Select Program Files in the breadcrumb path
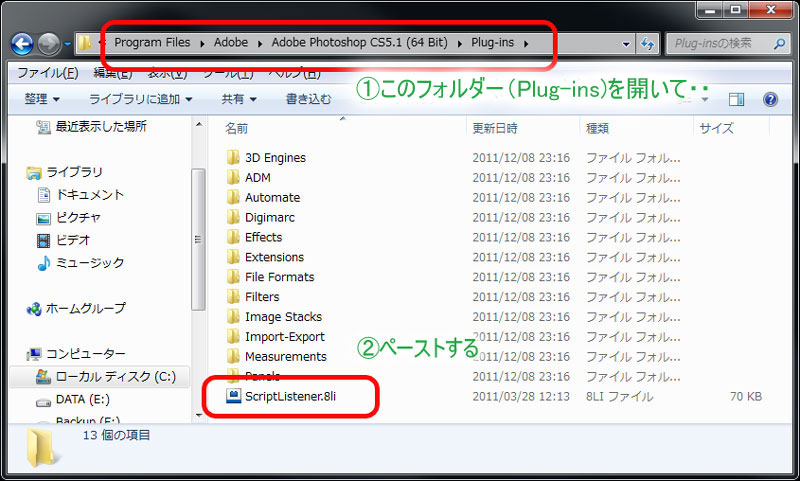 point(152,42)
